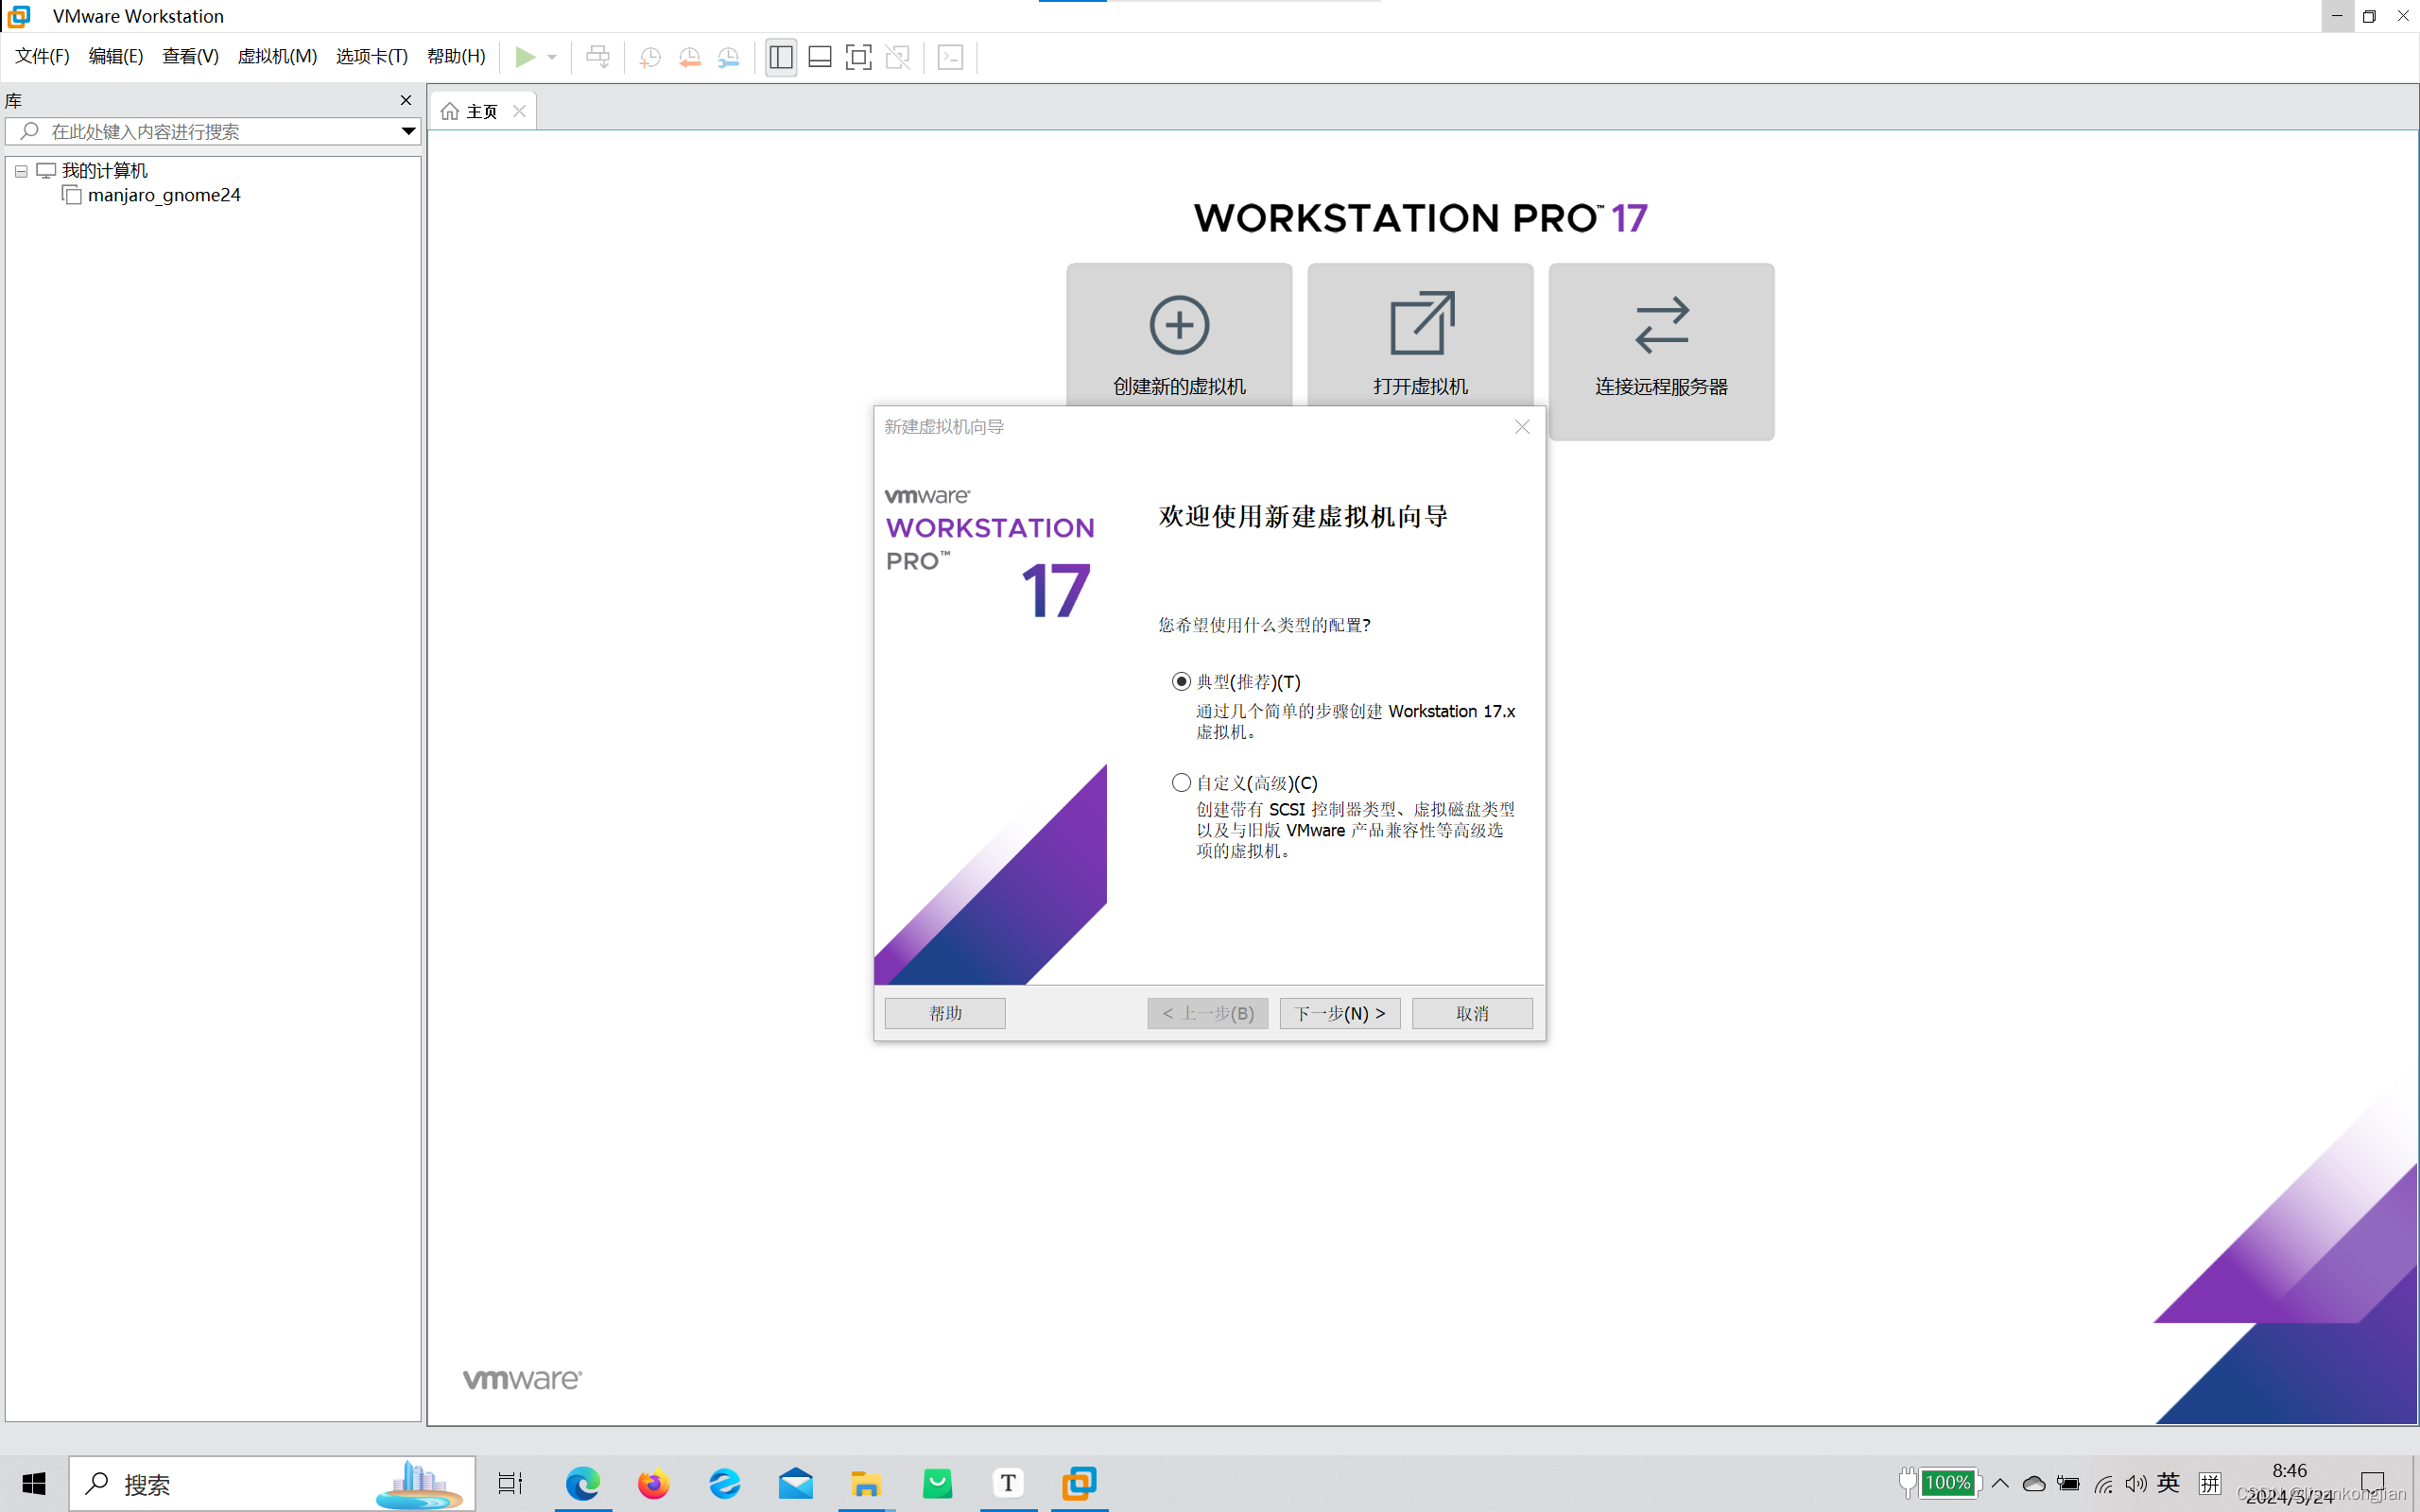This screenshot has height=1512, width=2420.
Task: Open the Typora T icon on taskbar
Action: tap(1008, 1484)
